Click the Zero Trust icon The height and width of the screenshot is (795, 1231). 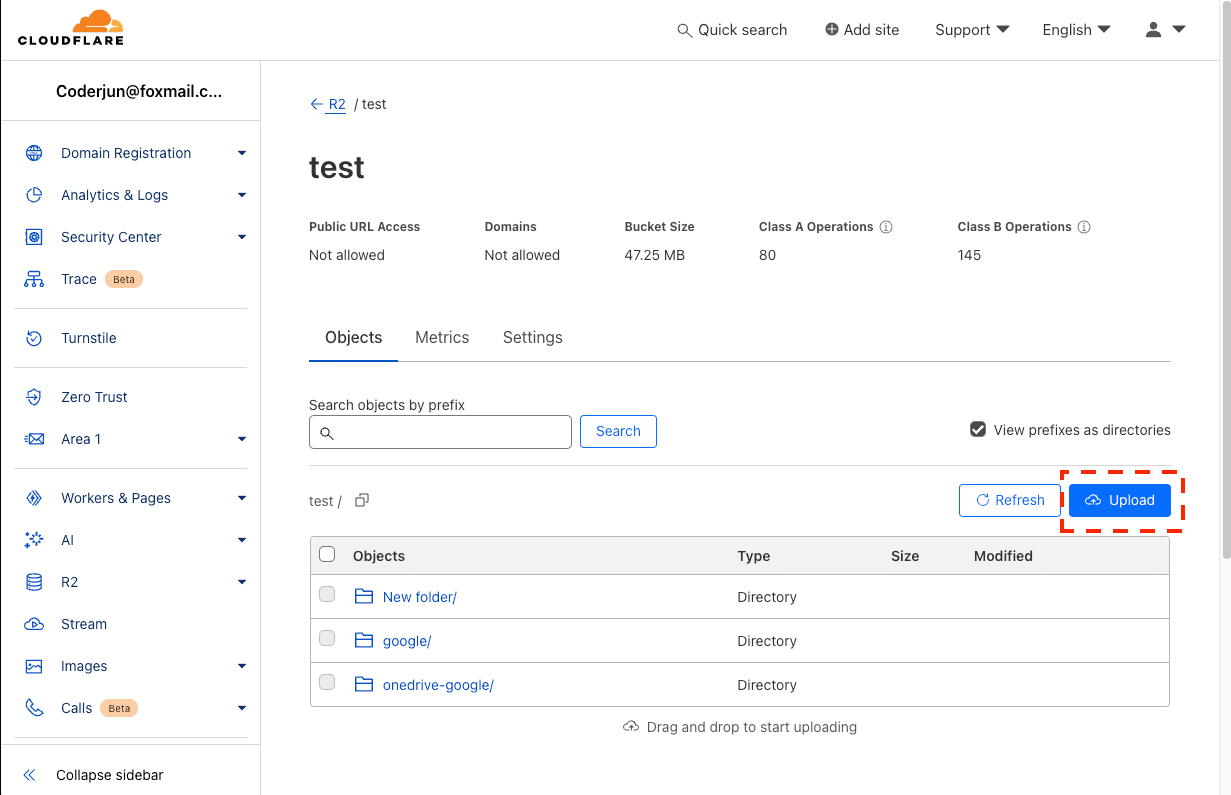(34, 397)
